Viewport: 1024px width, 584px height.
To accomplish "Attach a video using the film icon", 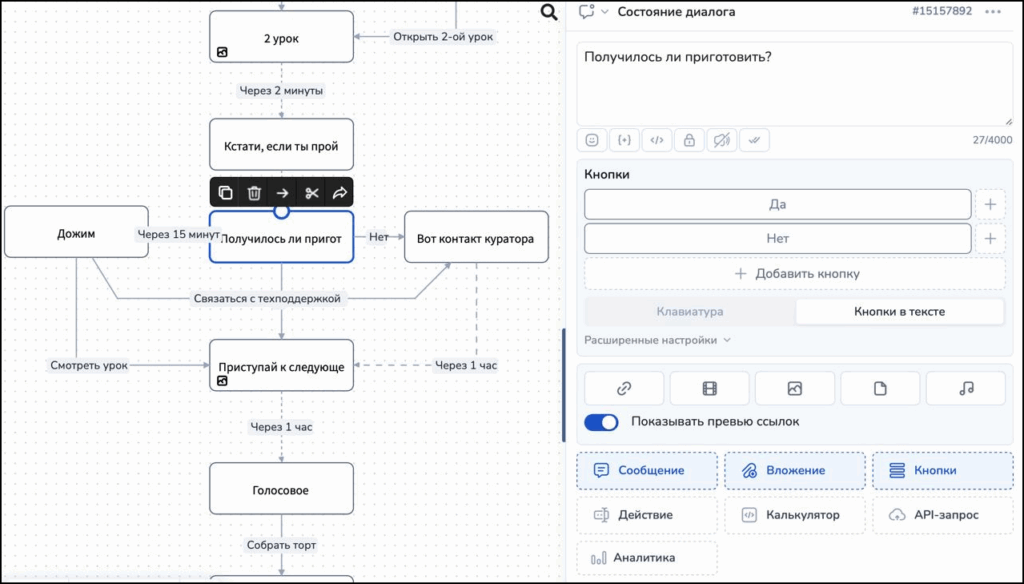I will click(709, 388).
